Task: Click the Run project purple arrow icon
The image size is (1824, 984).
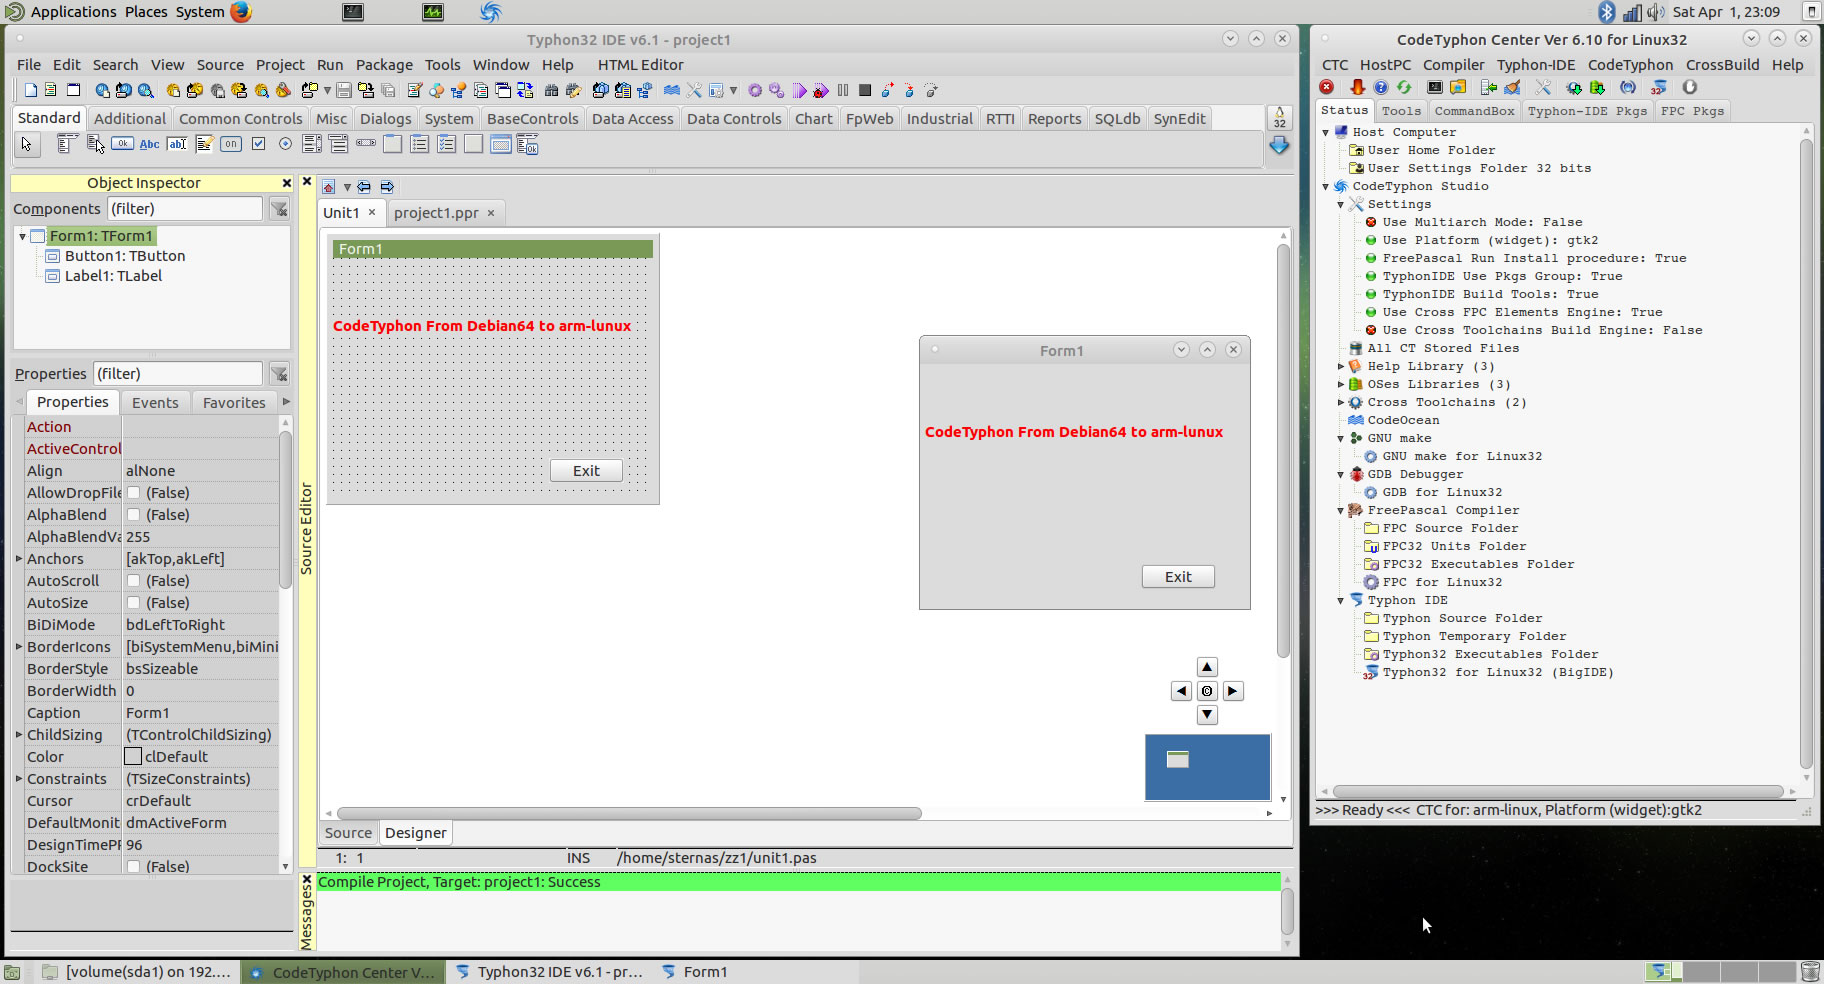Action: (x=799, y=90)
